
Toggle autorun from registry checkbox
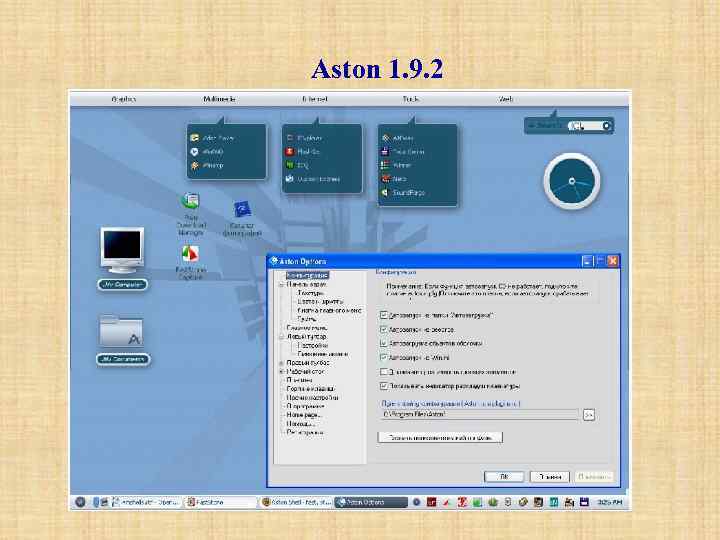pos(384,329)
